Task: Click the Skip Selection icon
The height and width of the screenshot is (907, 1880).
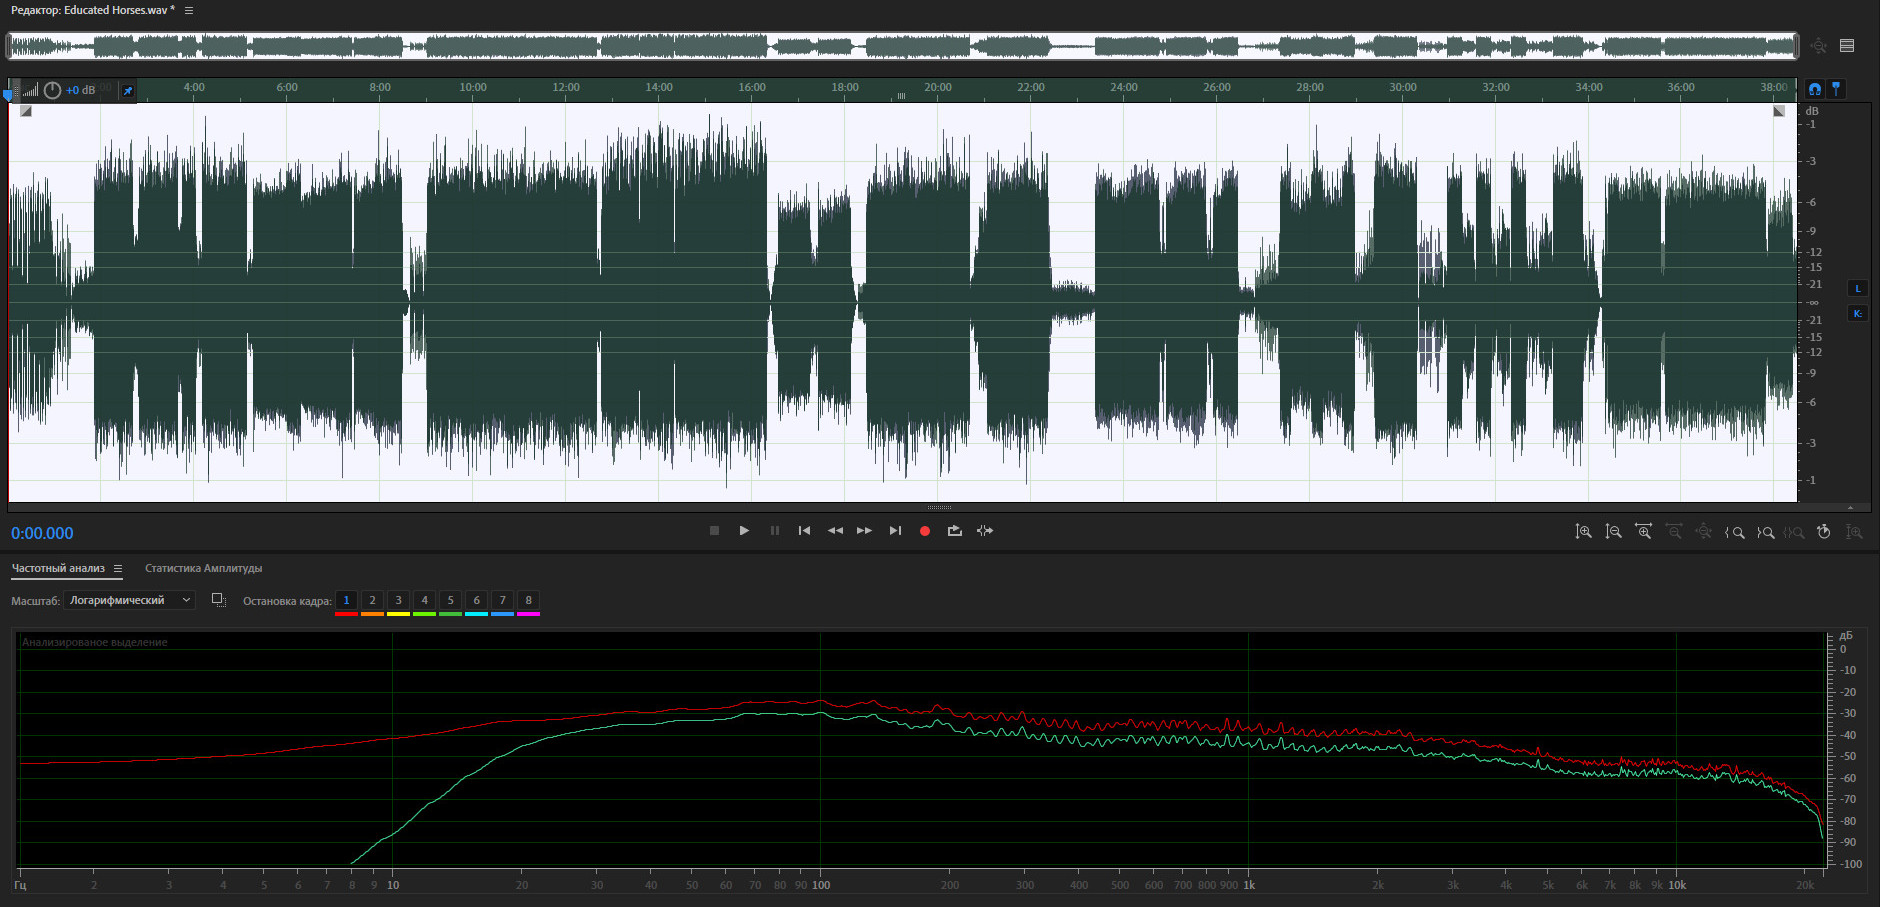Action: (985, 531)
